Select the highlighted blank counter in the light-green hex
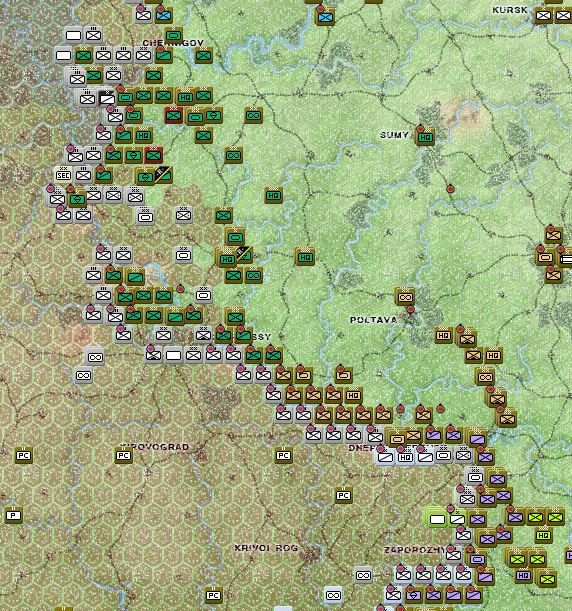The image size is (572, 611). pyautogui.click(x=437, y=519)
